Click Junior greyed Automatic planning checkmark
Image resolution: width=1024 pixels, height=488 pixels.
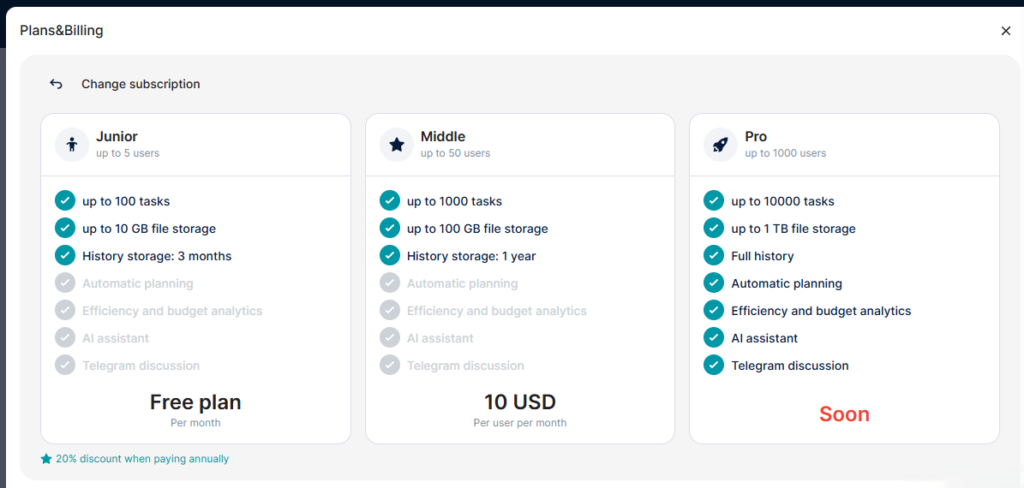[x=65, y=283]
